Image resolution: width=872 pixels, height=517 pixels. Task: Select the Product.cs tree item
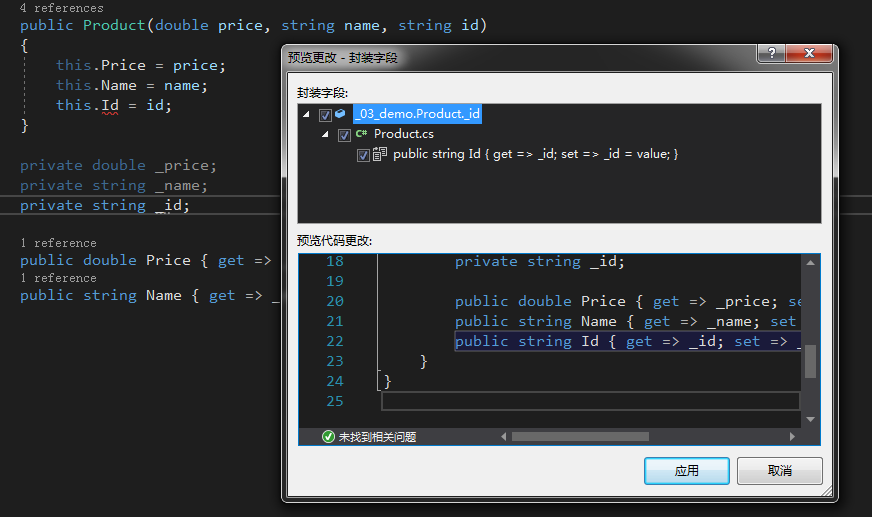click(404, 134)
